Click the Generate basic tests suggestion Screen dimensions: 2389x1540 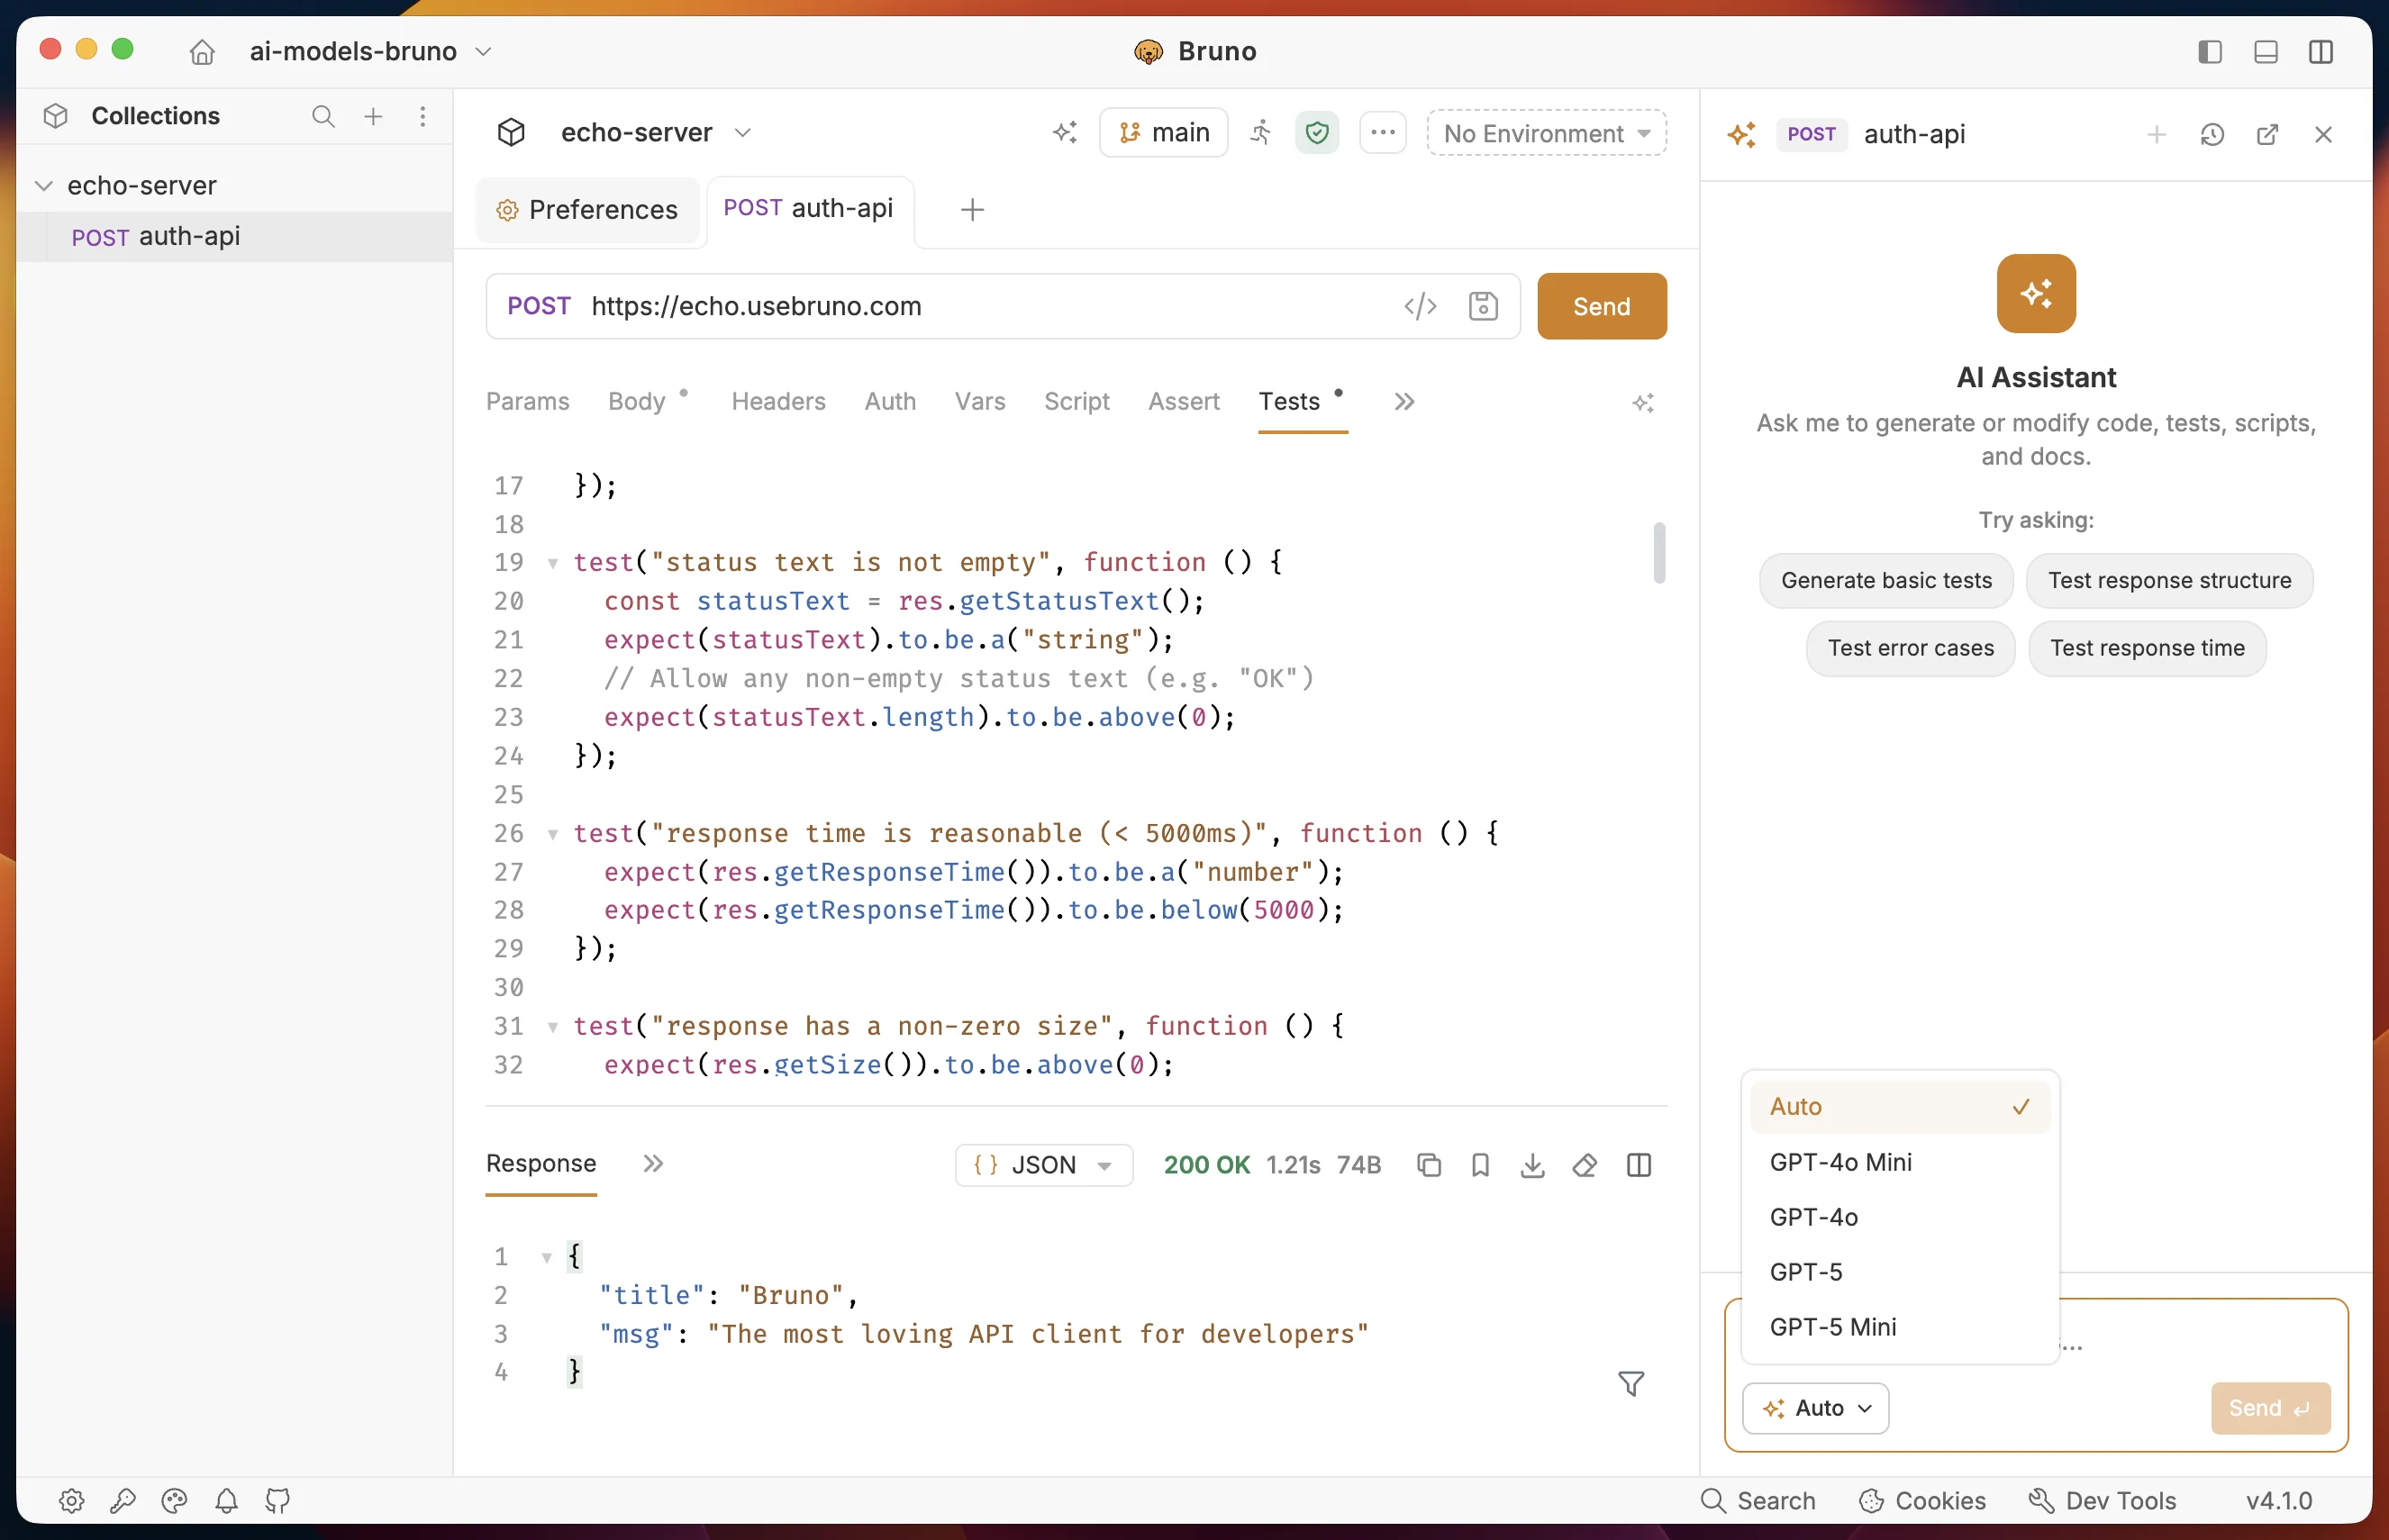tap(1886, 580)
